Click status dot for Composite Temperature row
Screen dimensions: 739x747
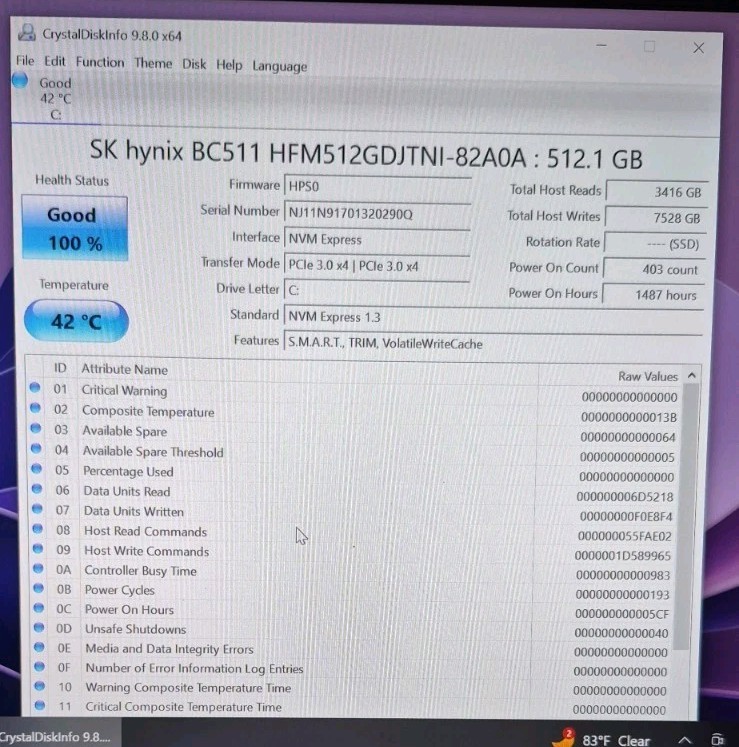coord(35,408)
